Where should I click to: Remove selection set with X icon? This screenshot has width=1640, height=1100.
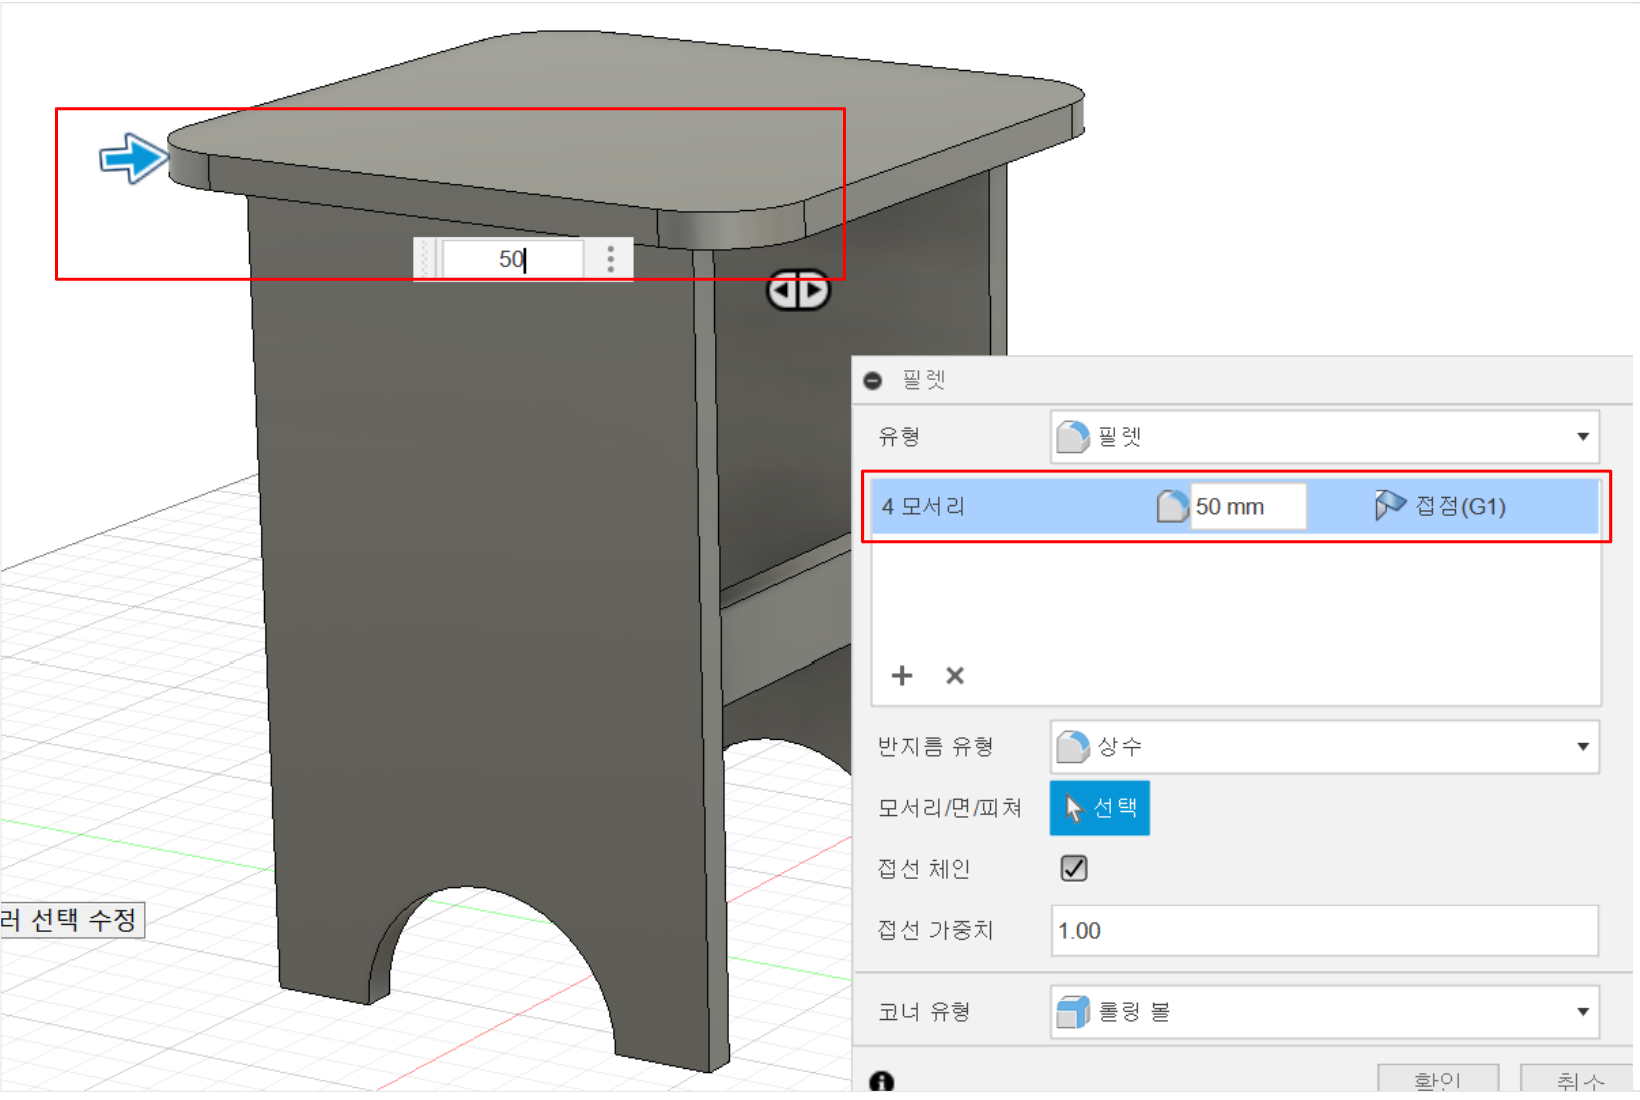point(955,676)
